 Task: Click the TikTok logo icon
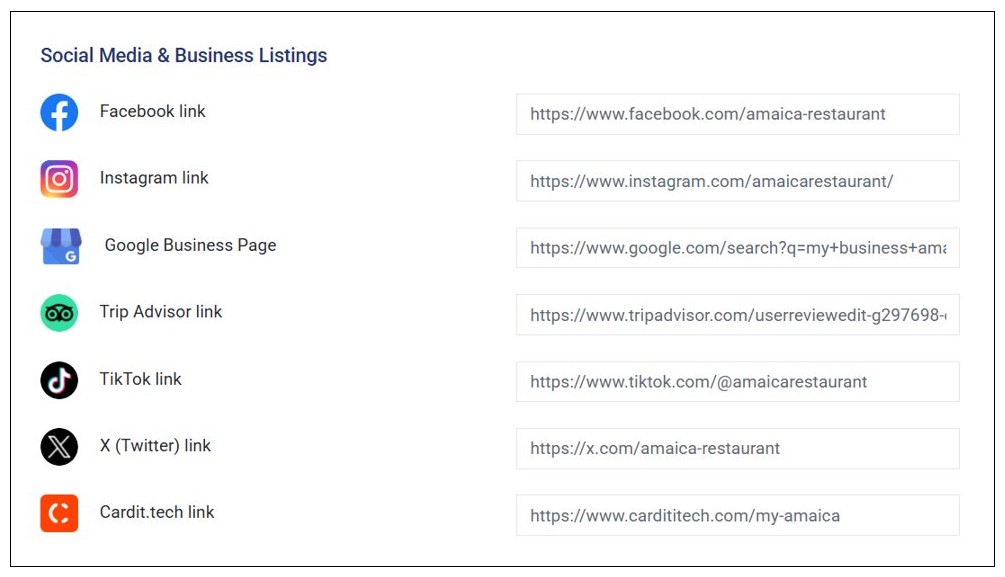[x=59, y=380]
